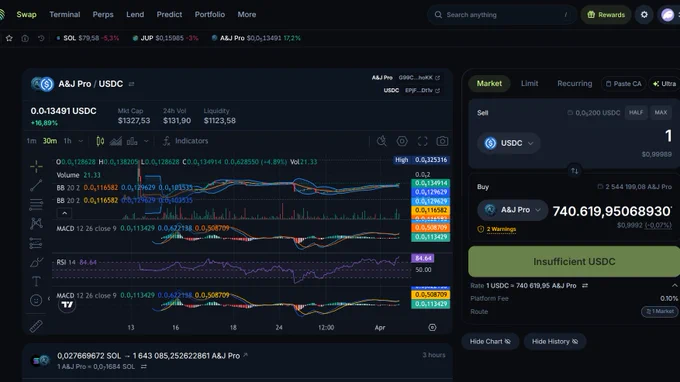Select the crosshair cursor tool in chart
This screenshot has height=382, width=680.
36,166
